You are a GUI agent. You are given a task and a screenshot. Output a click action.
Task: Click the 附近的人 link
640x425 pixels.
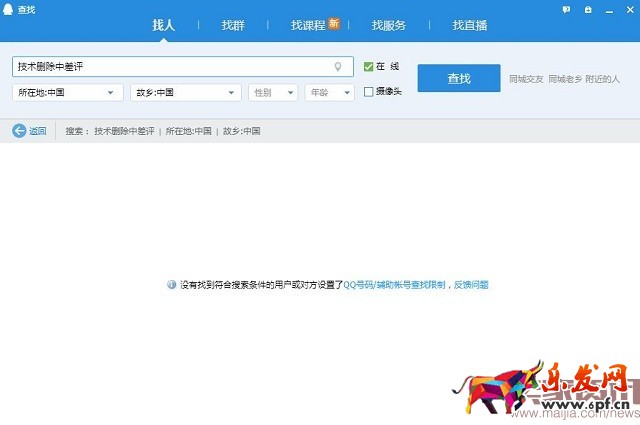(602, 79)
